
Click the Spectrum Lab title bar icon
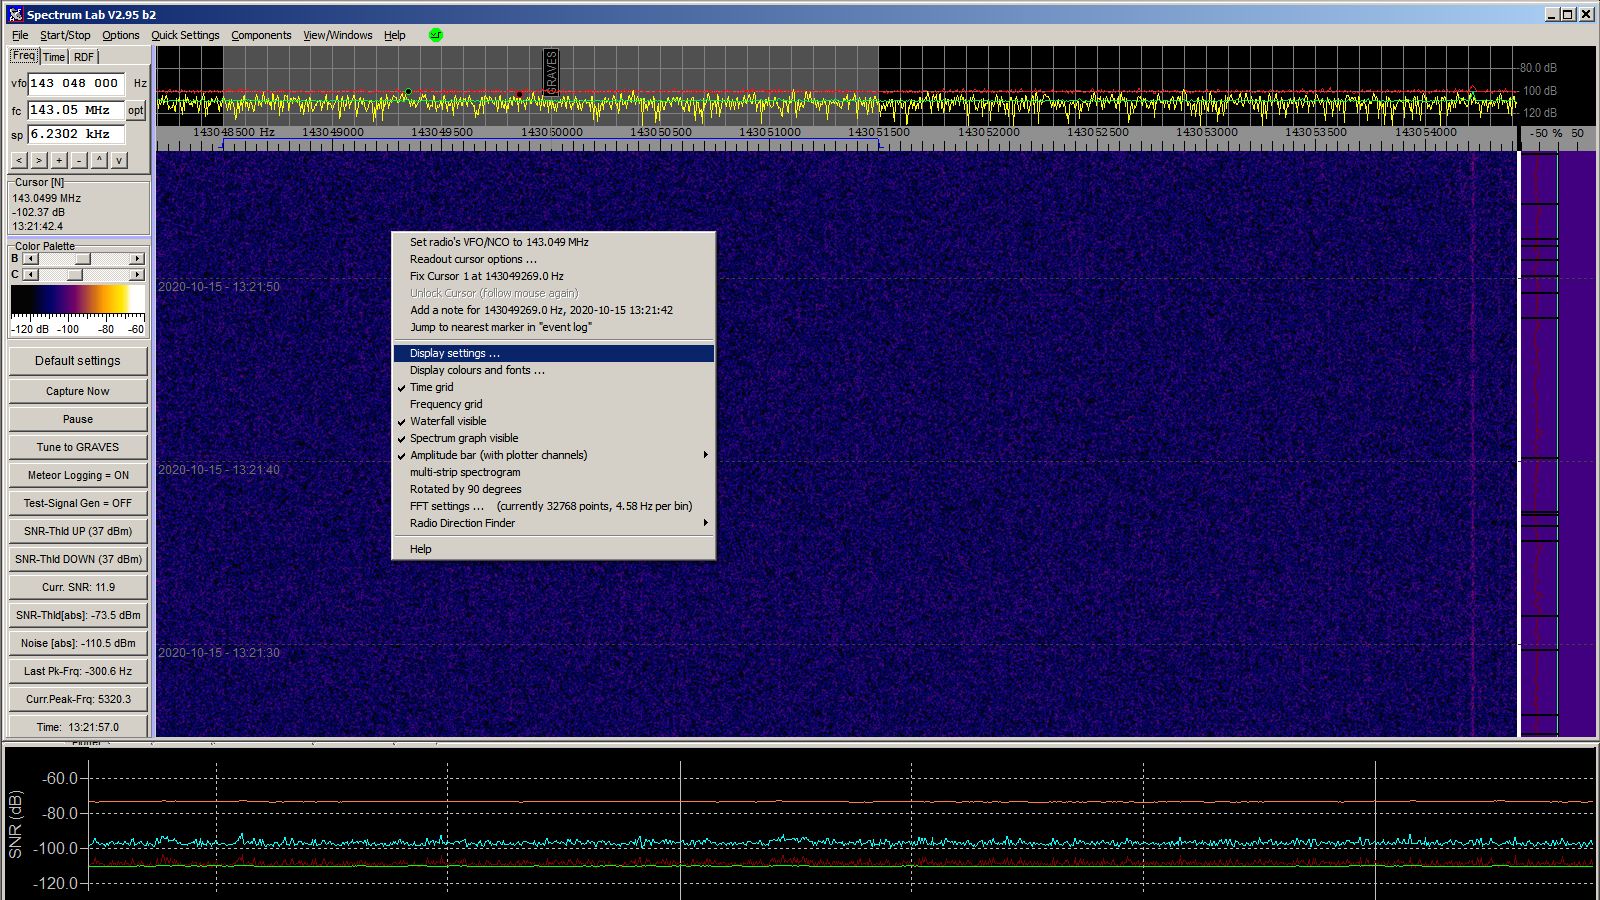point(15,14)
